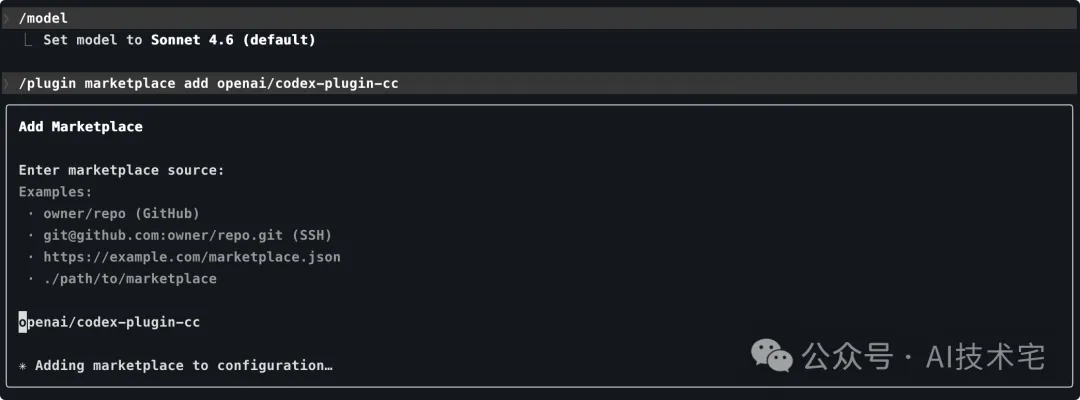Viewport: 1080px width, 400px height.
Task: Click the 公众号 · AI技术宅 watermark text
Action: 923,356
